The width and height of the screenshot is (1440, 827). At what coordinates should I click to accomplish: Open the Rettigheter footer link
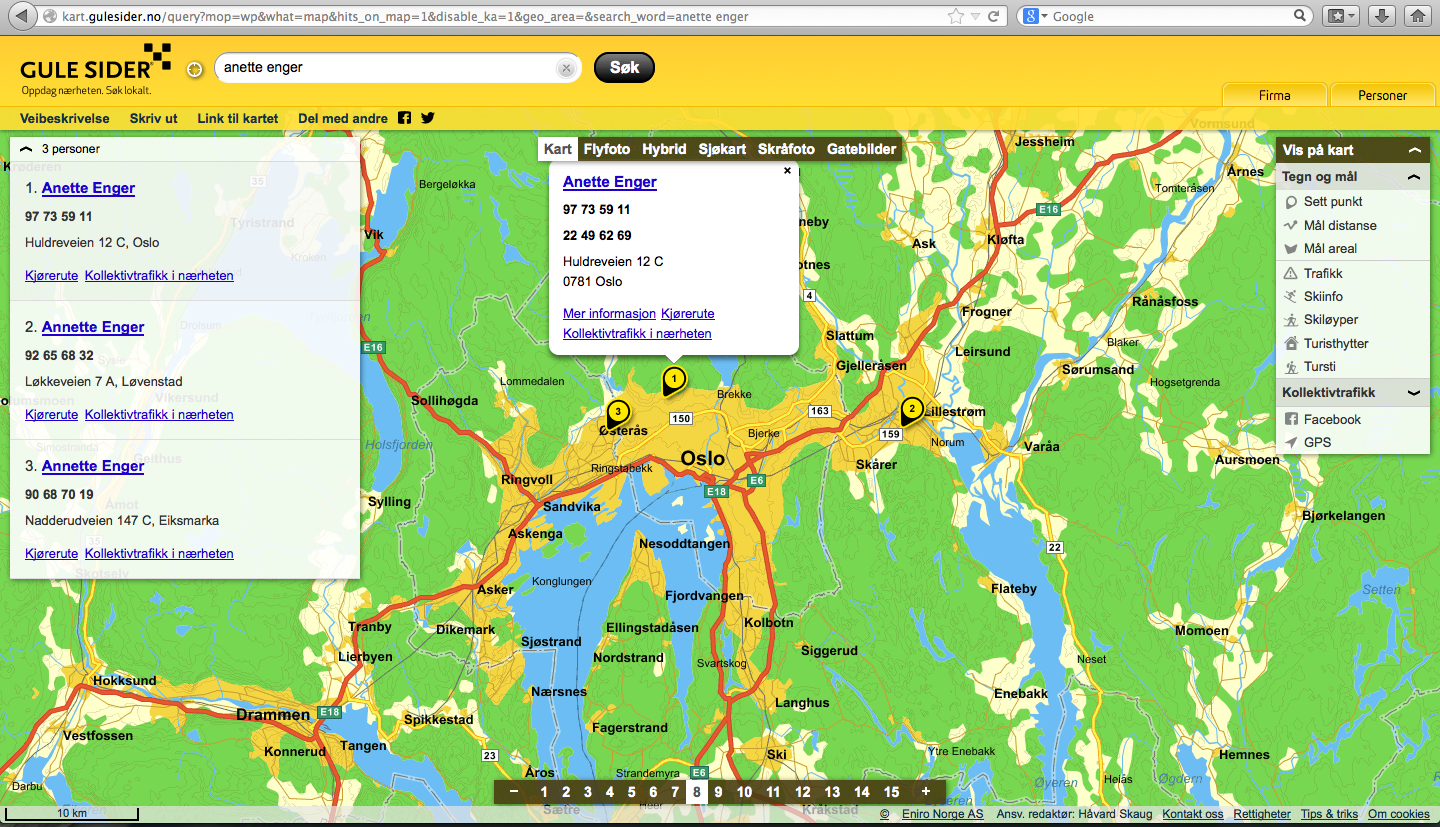click(x=1262, y=814)
